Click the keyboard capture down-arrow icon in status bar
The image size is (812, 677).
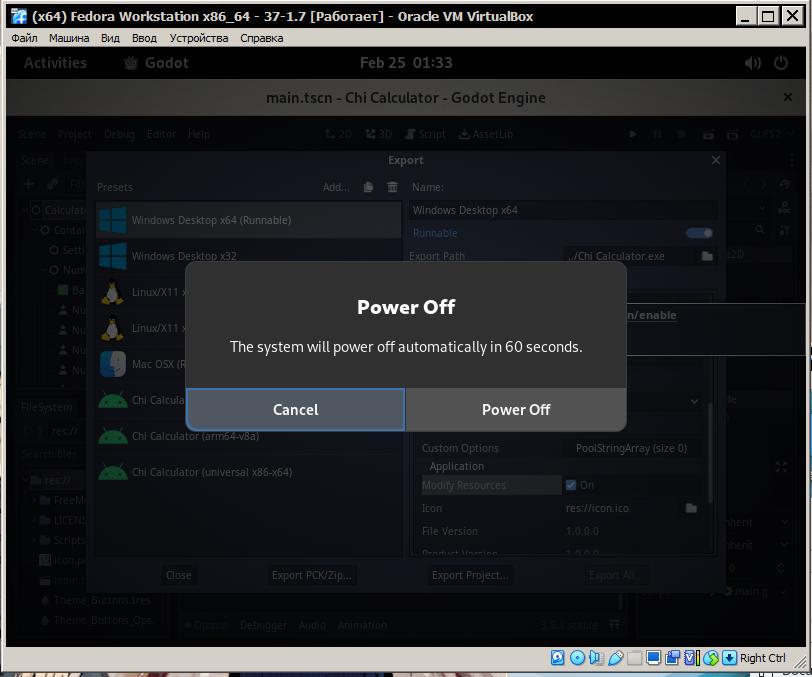point(729,657)
